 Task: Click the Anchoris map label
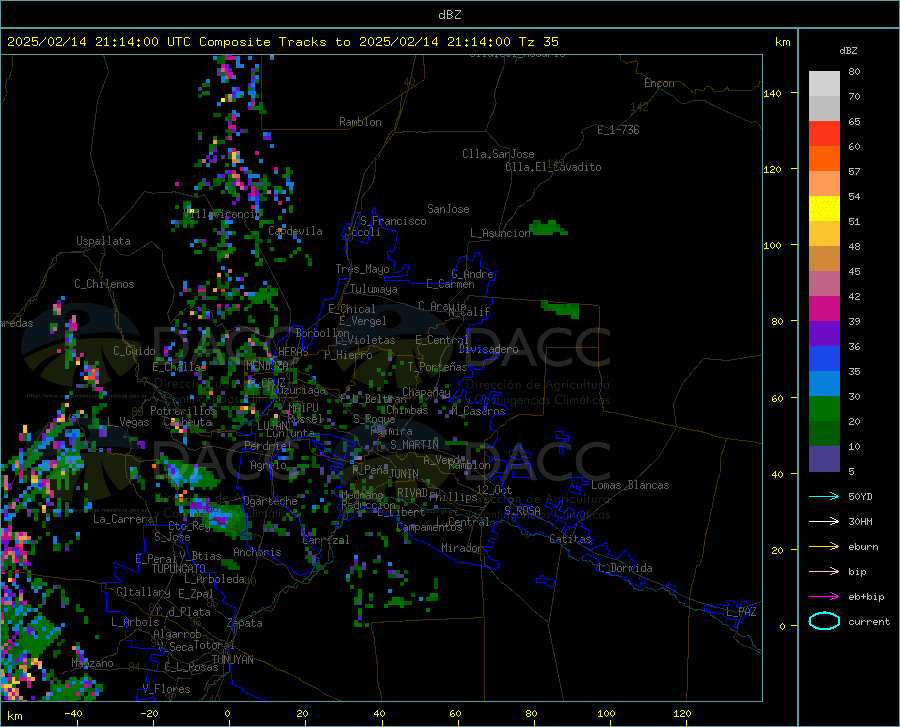click(257, 552)
